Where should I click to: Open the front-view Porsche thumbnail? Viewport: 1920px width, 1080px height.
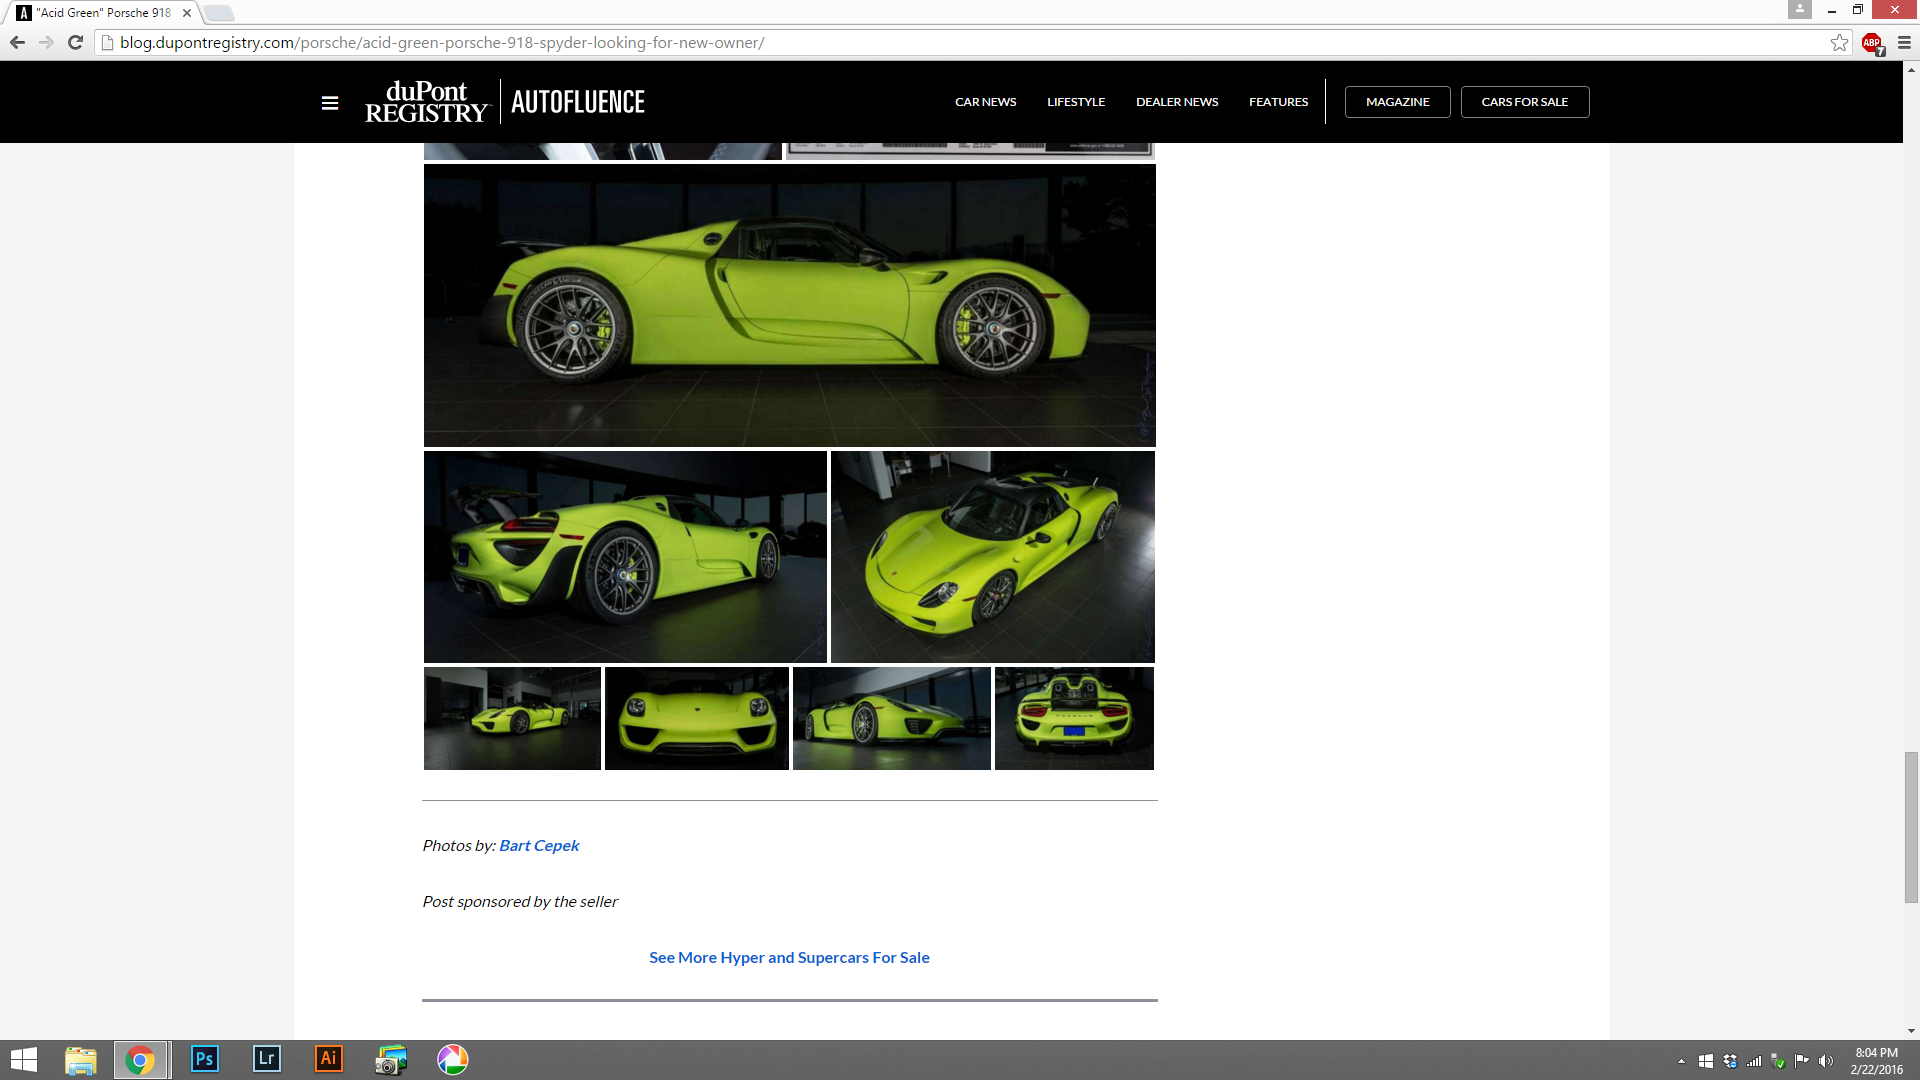click(x=697, y=718)
